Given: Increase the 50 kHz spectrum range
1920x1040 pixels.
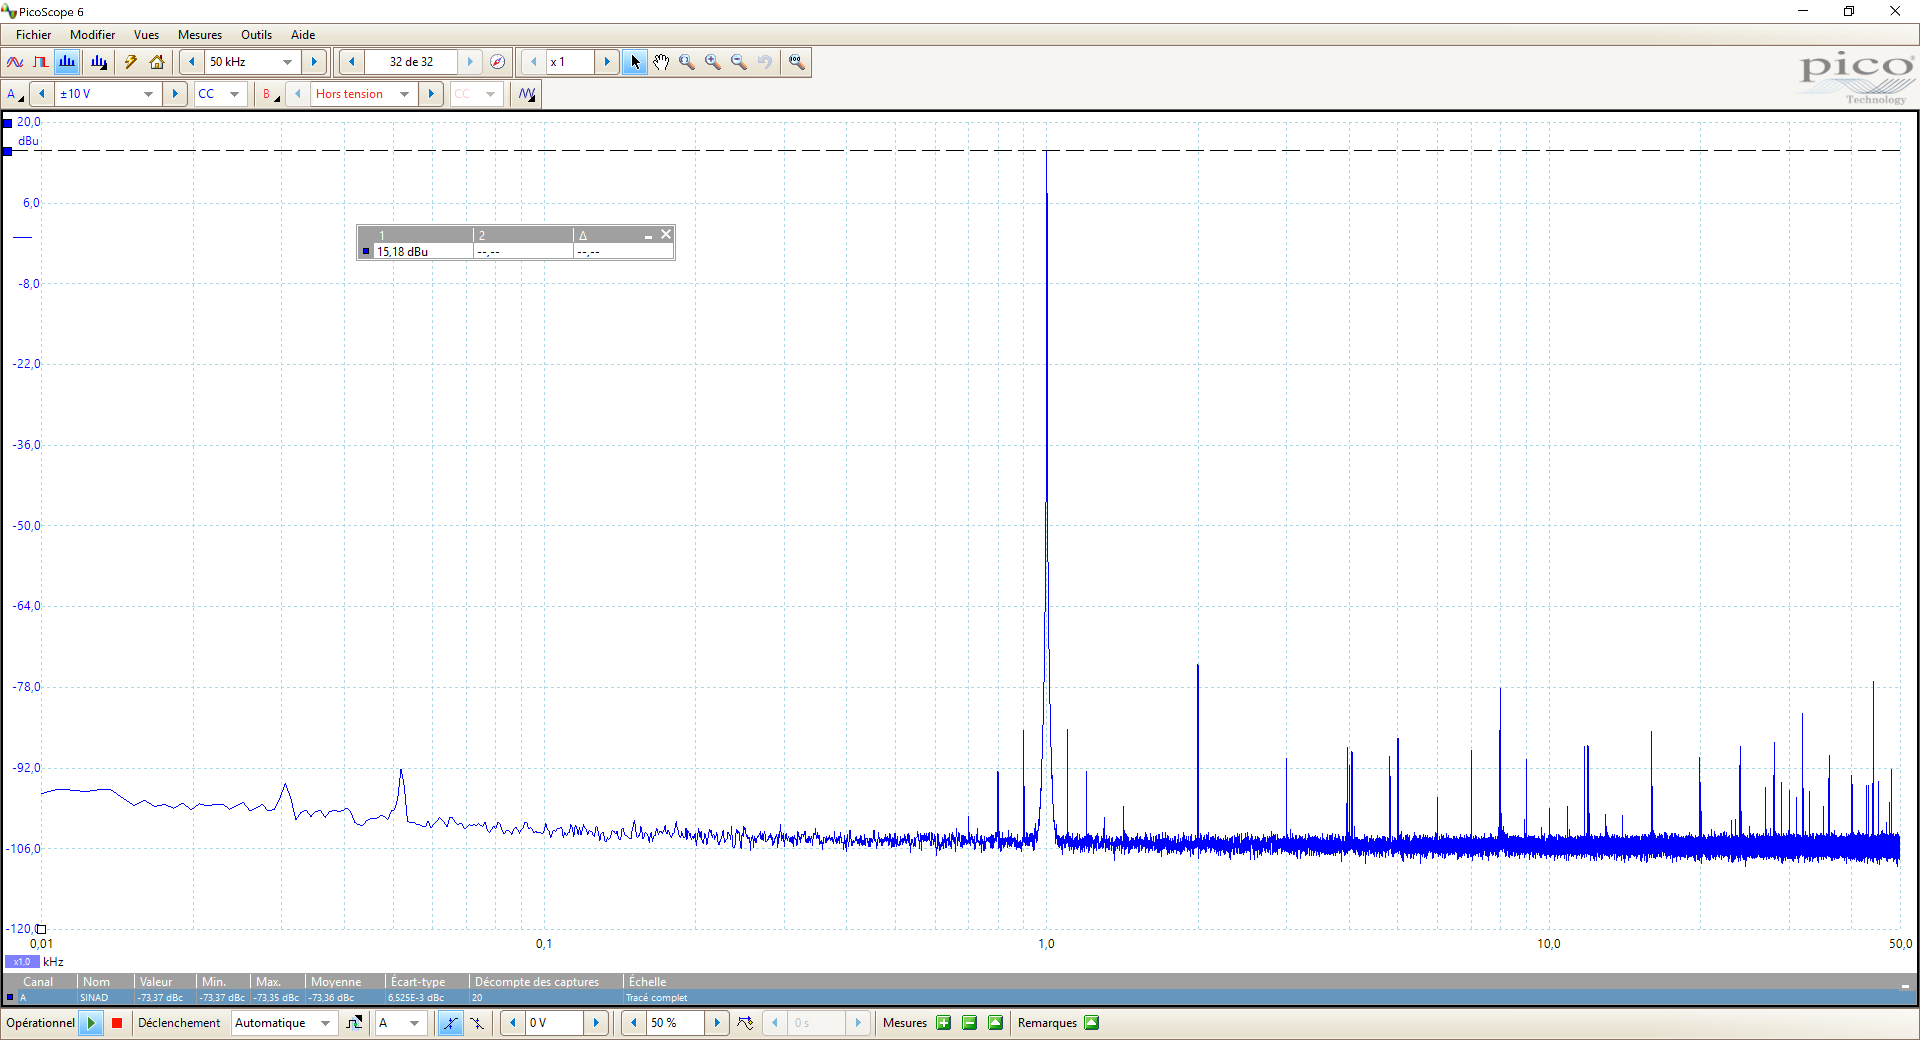Looking at the screenshot, I should tap(314, 62).
